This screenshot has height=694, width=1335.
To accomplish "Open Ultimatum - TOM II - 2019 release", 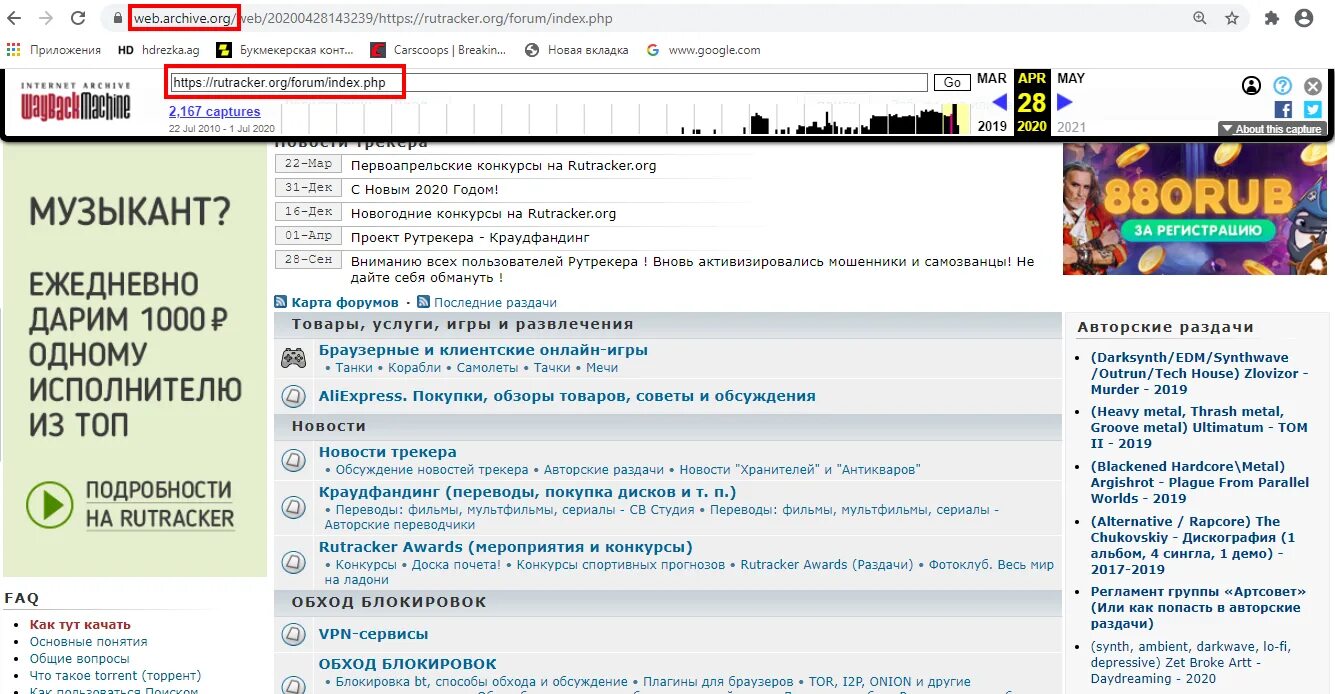I will coord(1199,428).
